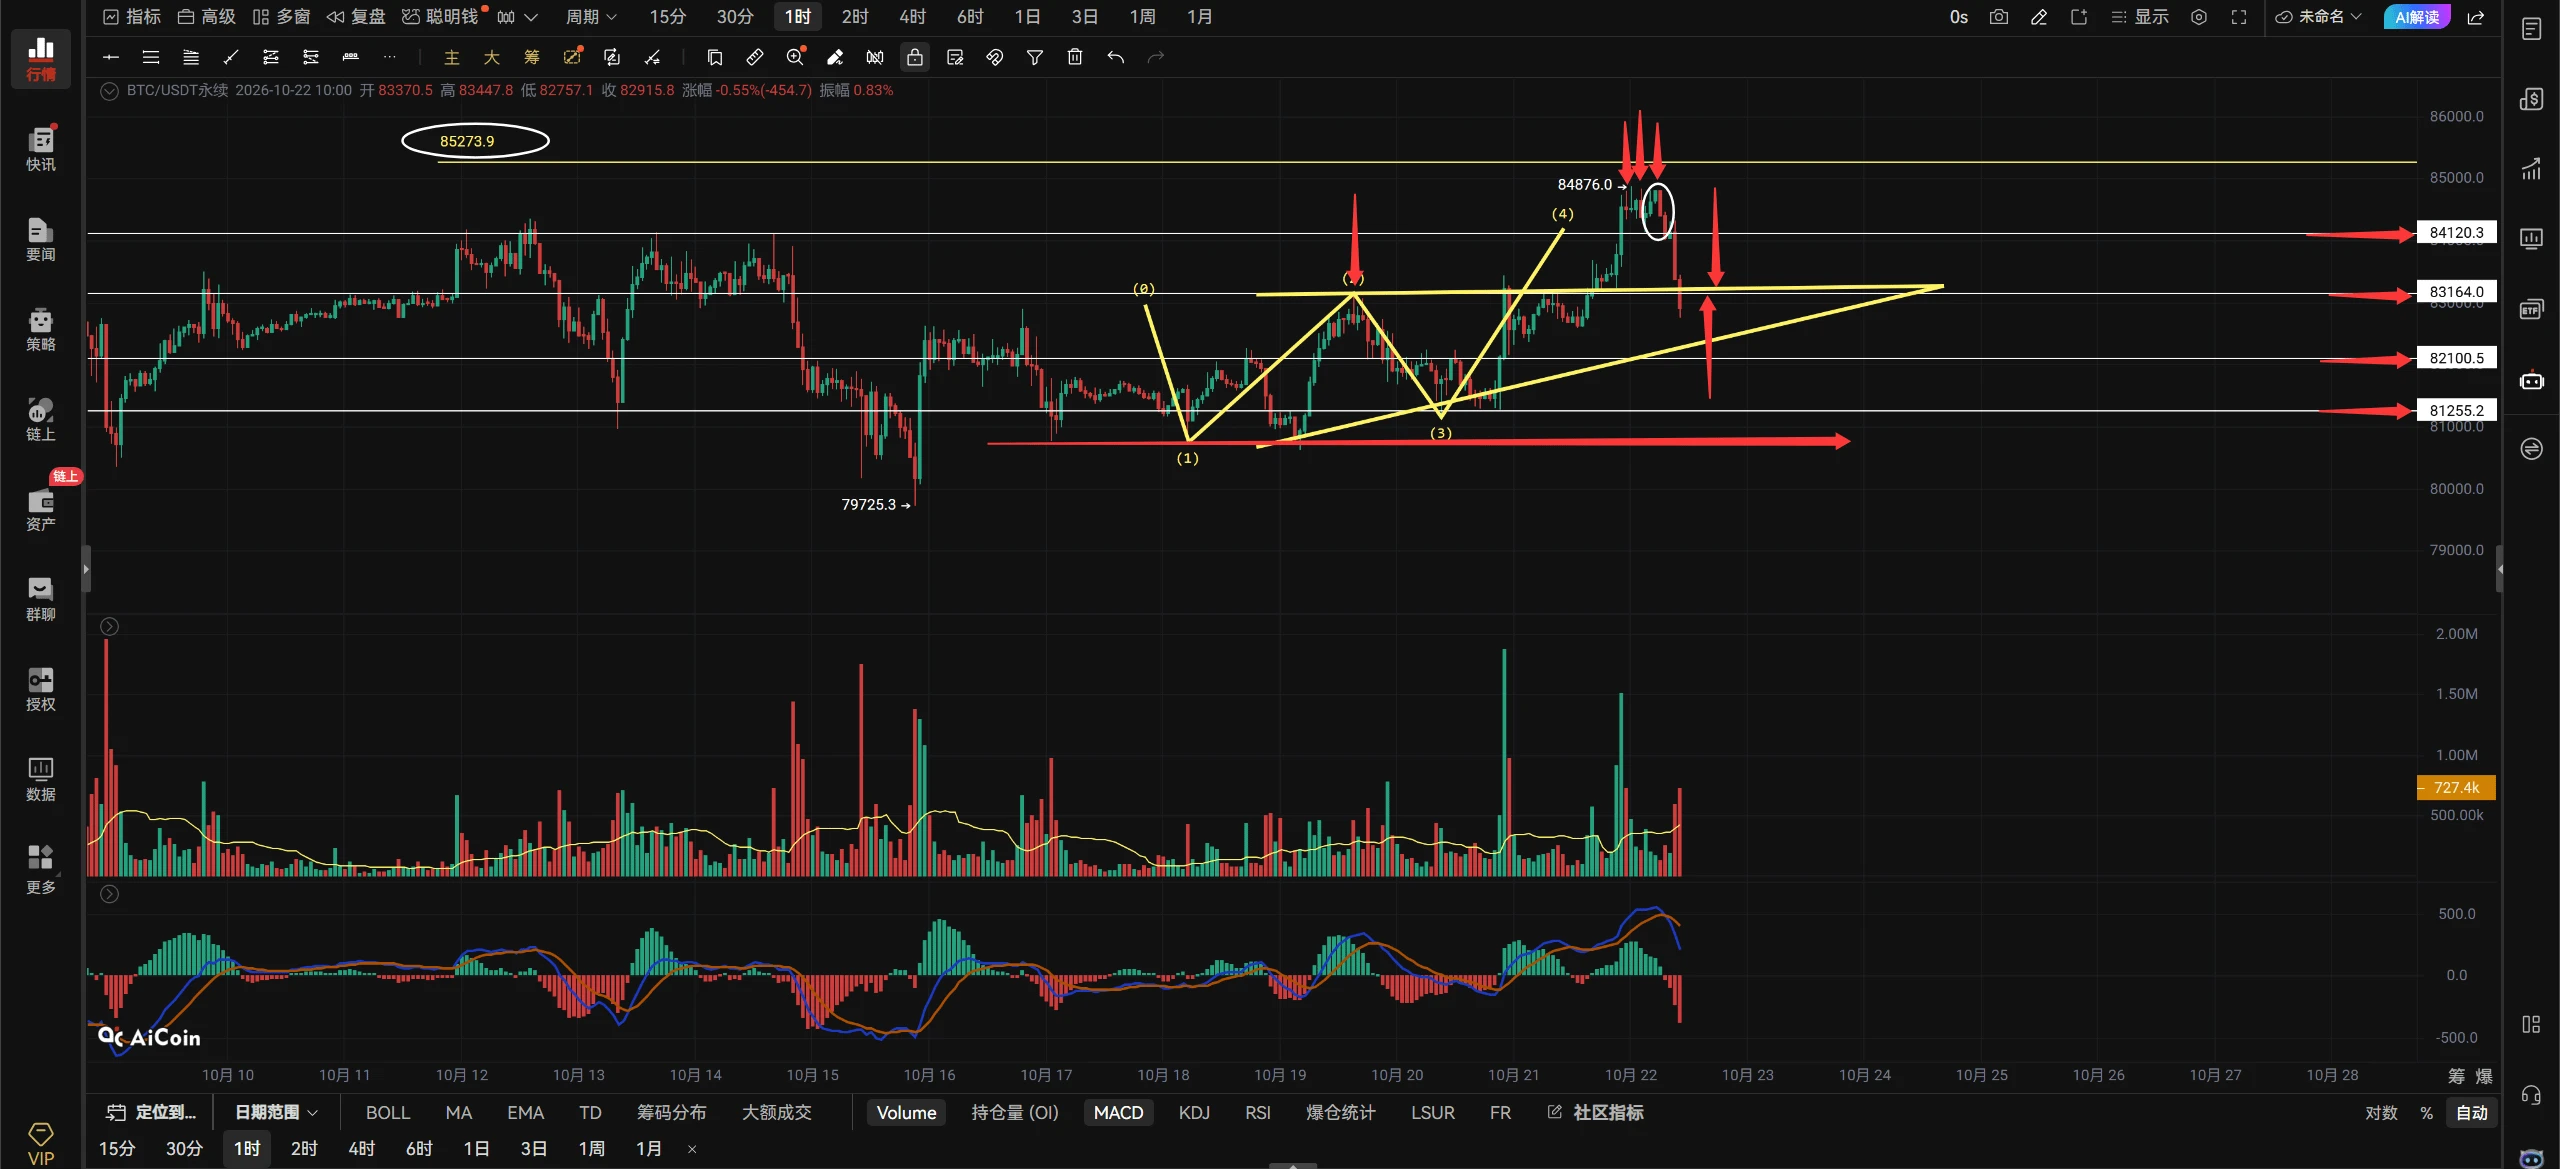Open chart settings hexagon icon

(x=2198, y=17)
